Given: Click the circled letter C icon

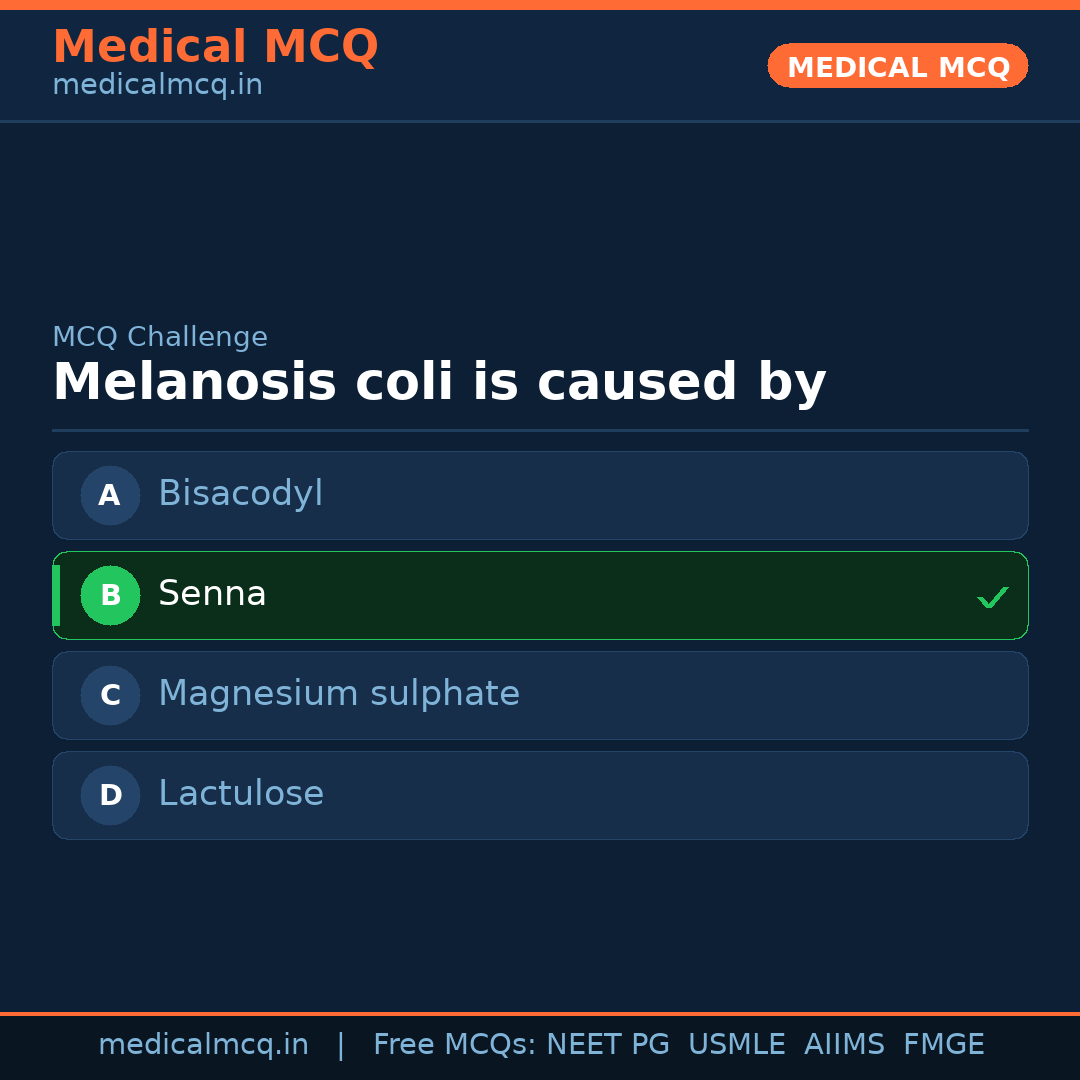Looking at the screenshot, I should click(110, 695).
